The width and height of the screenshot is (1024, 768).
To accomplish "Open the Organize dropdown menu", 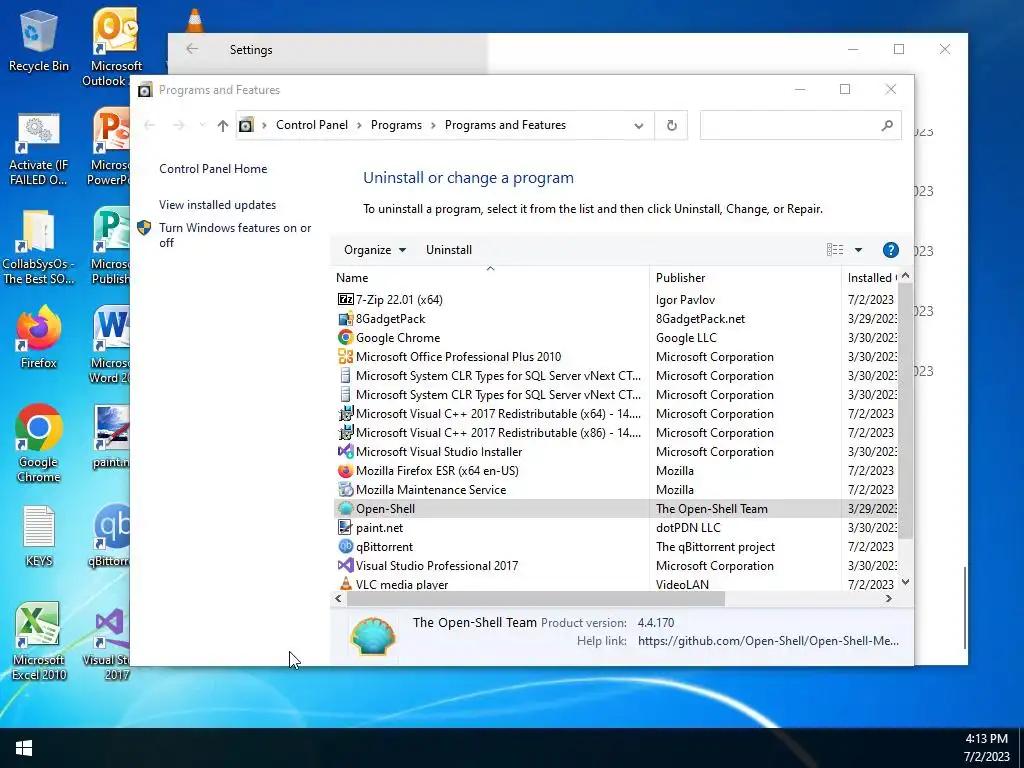I will [x=375, y=250].
